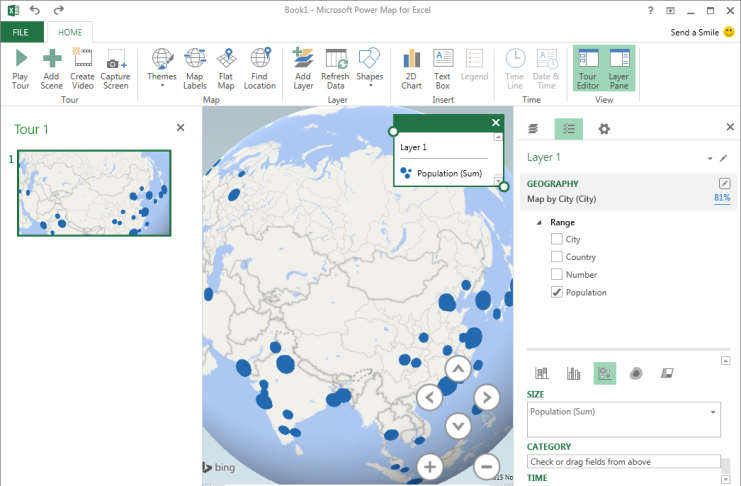
Task: Check the Number field
Action: [557, 274]
